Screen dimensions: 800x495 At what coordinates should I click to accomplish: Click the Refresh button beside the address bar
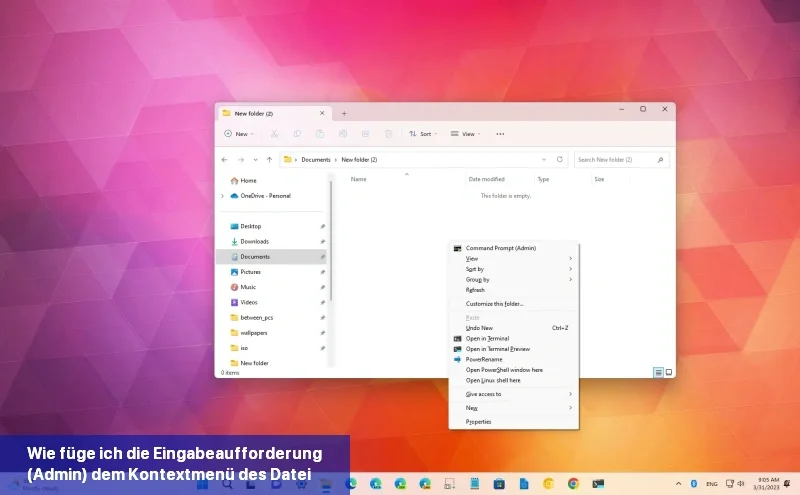coord(559,159)
